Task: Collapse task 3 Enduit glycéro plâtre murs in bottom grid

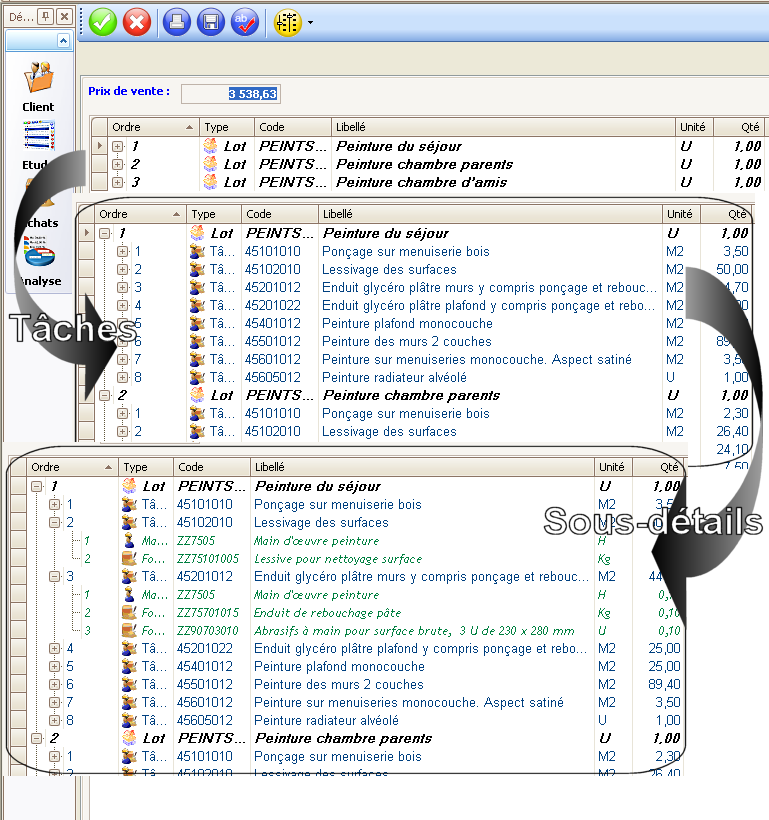Action: coord(54,576)
